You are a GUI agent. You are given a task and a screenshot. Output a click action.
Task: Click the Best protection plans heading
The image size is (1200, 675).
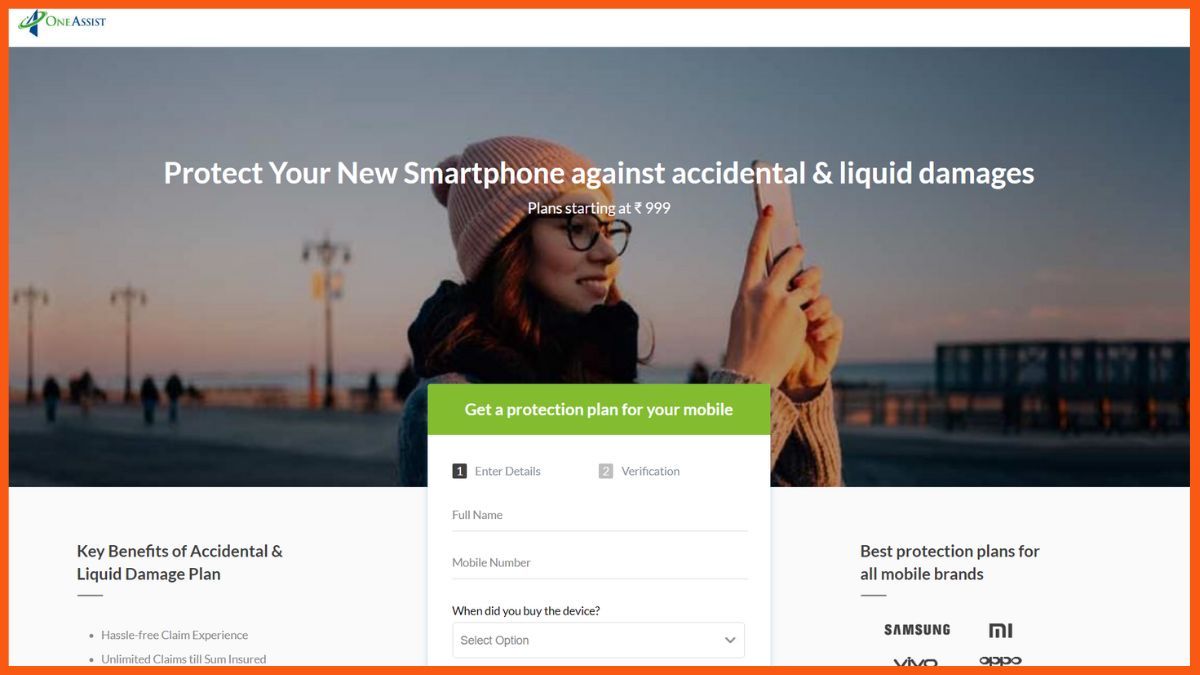(x=950, y=562)
